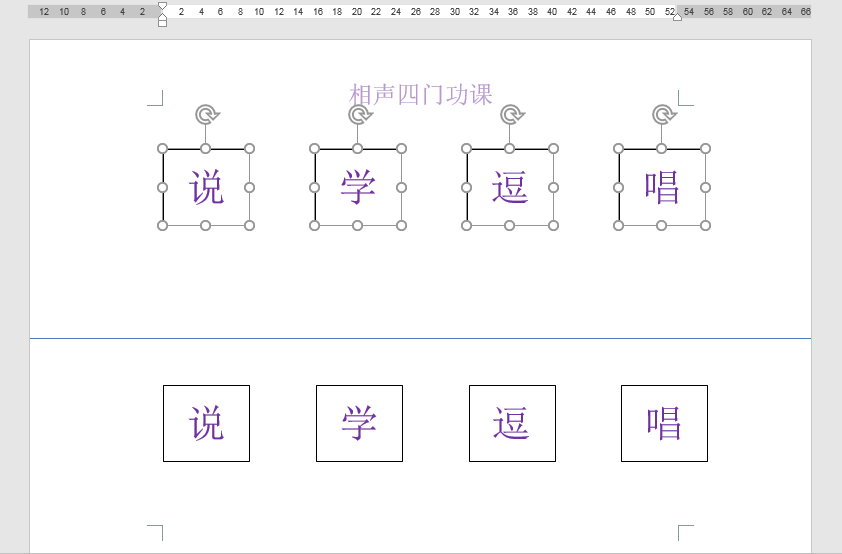The image size is (842, 554).
Task: Click the bottom-right corner handle of selected 逗 box
Action: [553, 225]
